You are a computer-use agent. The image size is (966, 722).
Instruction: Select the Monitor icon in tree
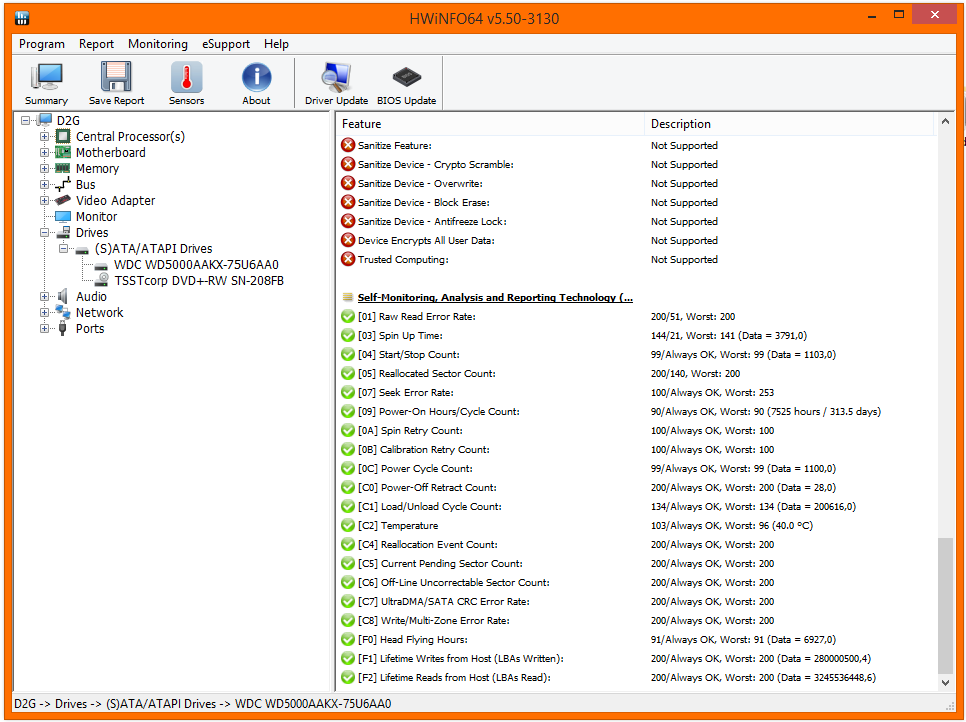tap(63, 216)
